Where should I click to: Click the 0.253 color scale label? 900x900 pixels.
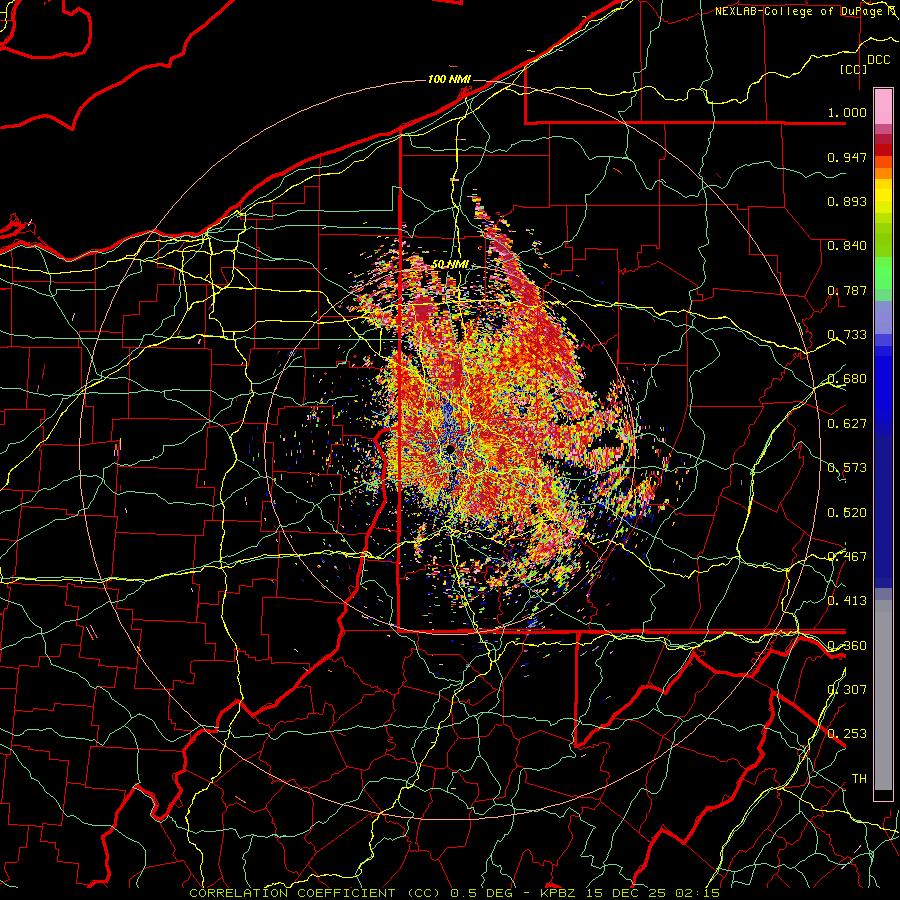[x=847, y=734]
